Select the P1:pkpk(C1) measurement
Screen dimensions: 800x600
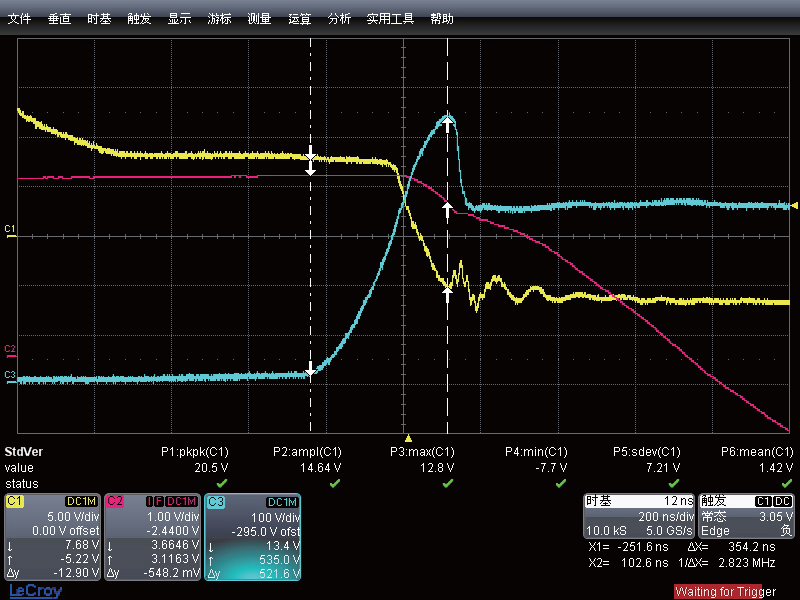pyautogui.click(x=195, y=452)
